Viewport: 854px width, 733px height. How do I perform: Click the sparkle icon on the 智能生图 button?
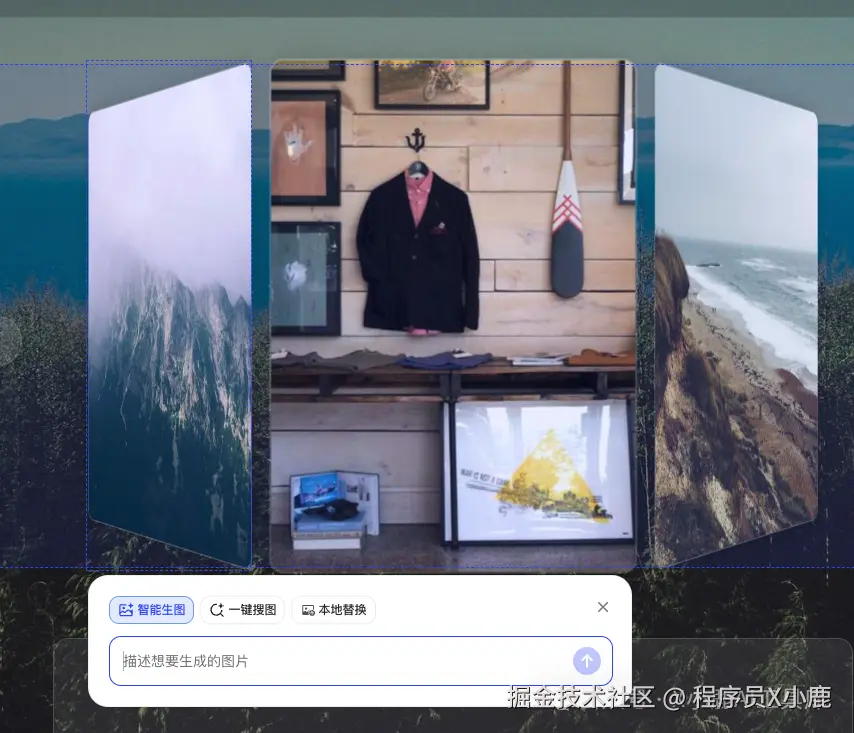click(x=124, y=609)
